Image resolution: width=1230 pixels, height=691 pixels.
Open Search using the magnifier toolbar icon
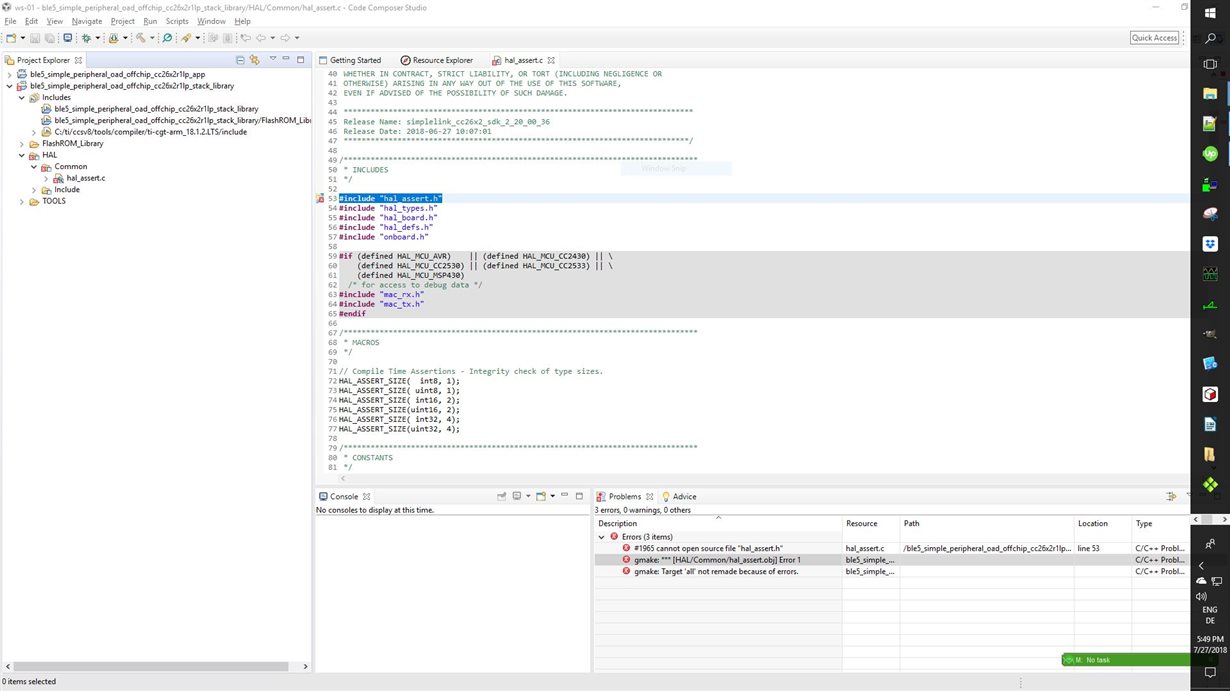(167, 38)
